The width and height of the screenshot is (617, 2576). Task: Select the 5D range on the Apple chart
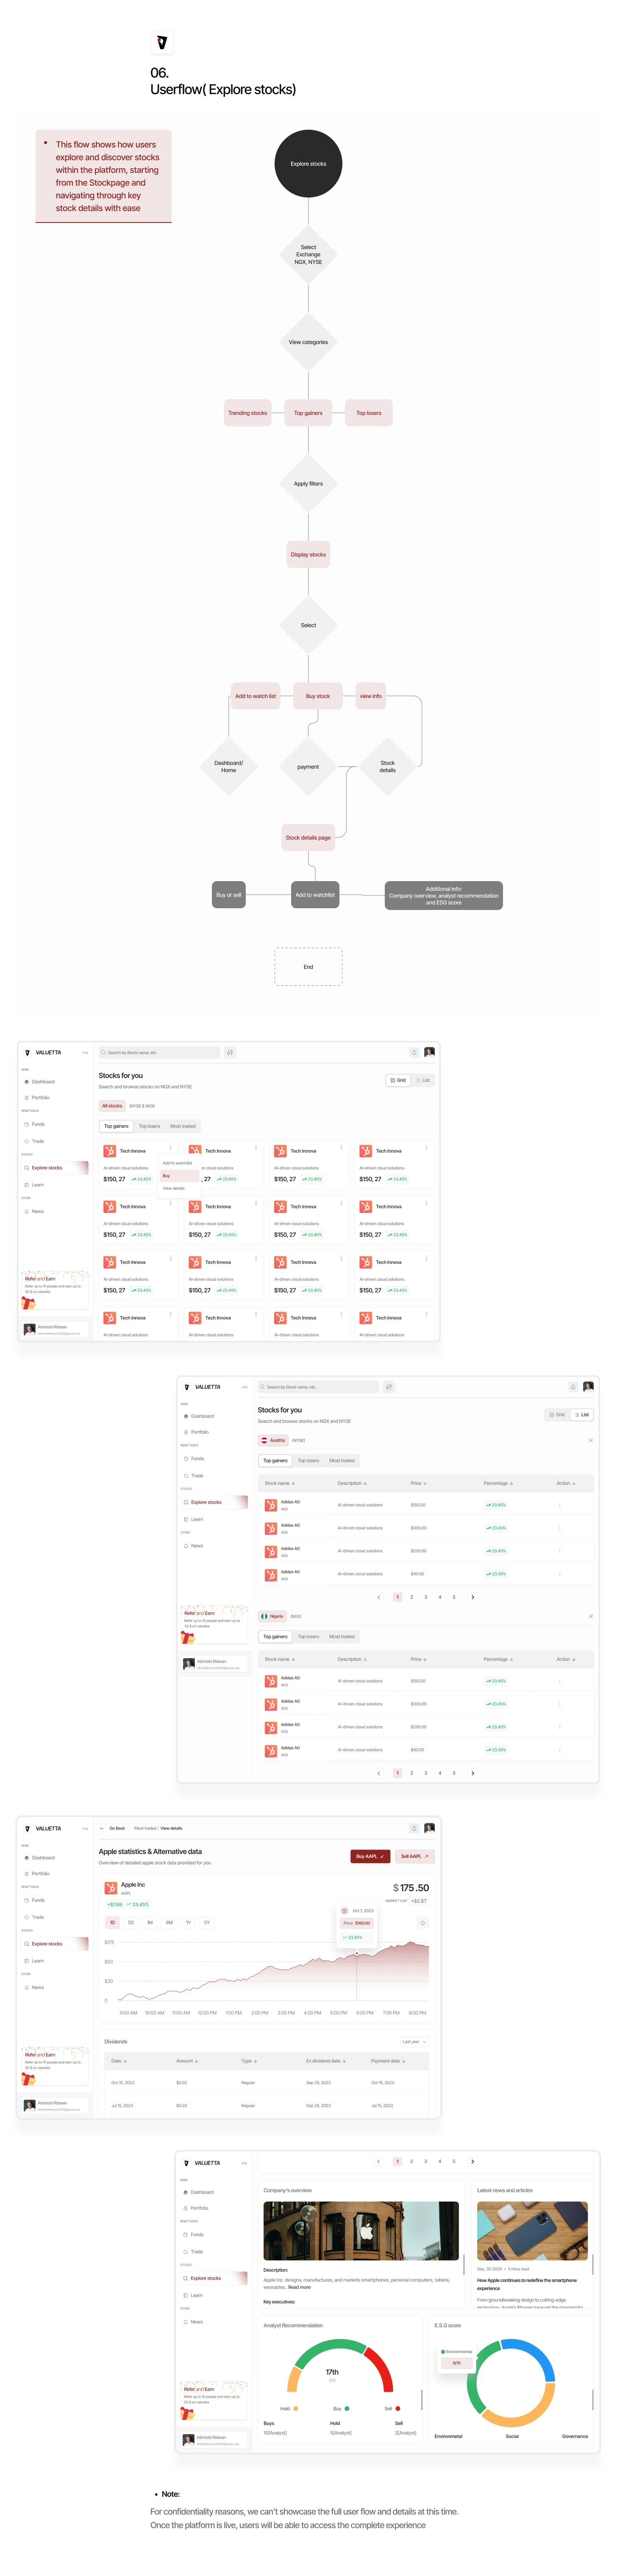(x=131, y=1923)
